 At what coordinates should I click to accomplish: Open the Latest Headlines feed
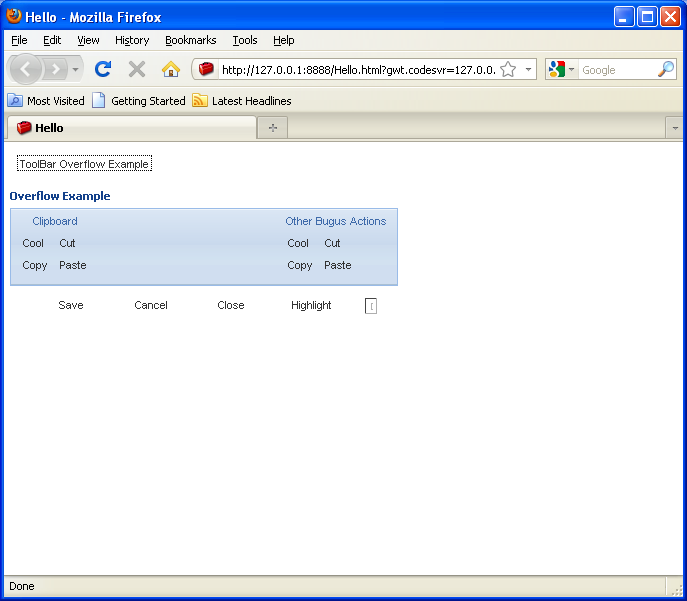[242, 101]
